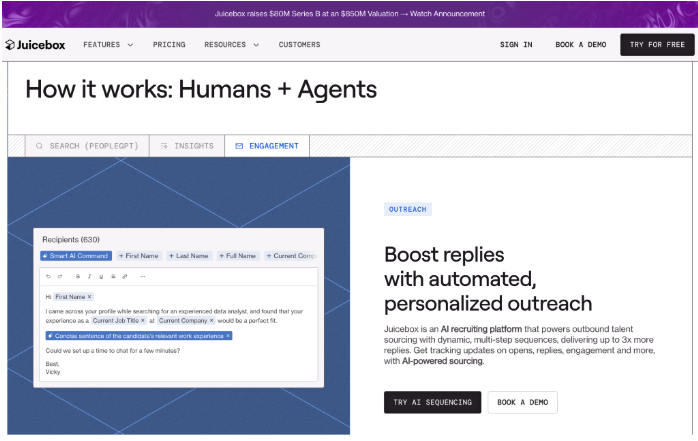The image size is (698, 441).
Task: Select the Engagement tab
Action: click(267, 146)
